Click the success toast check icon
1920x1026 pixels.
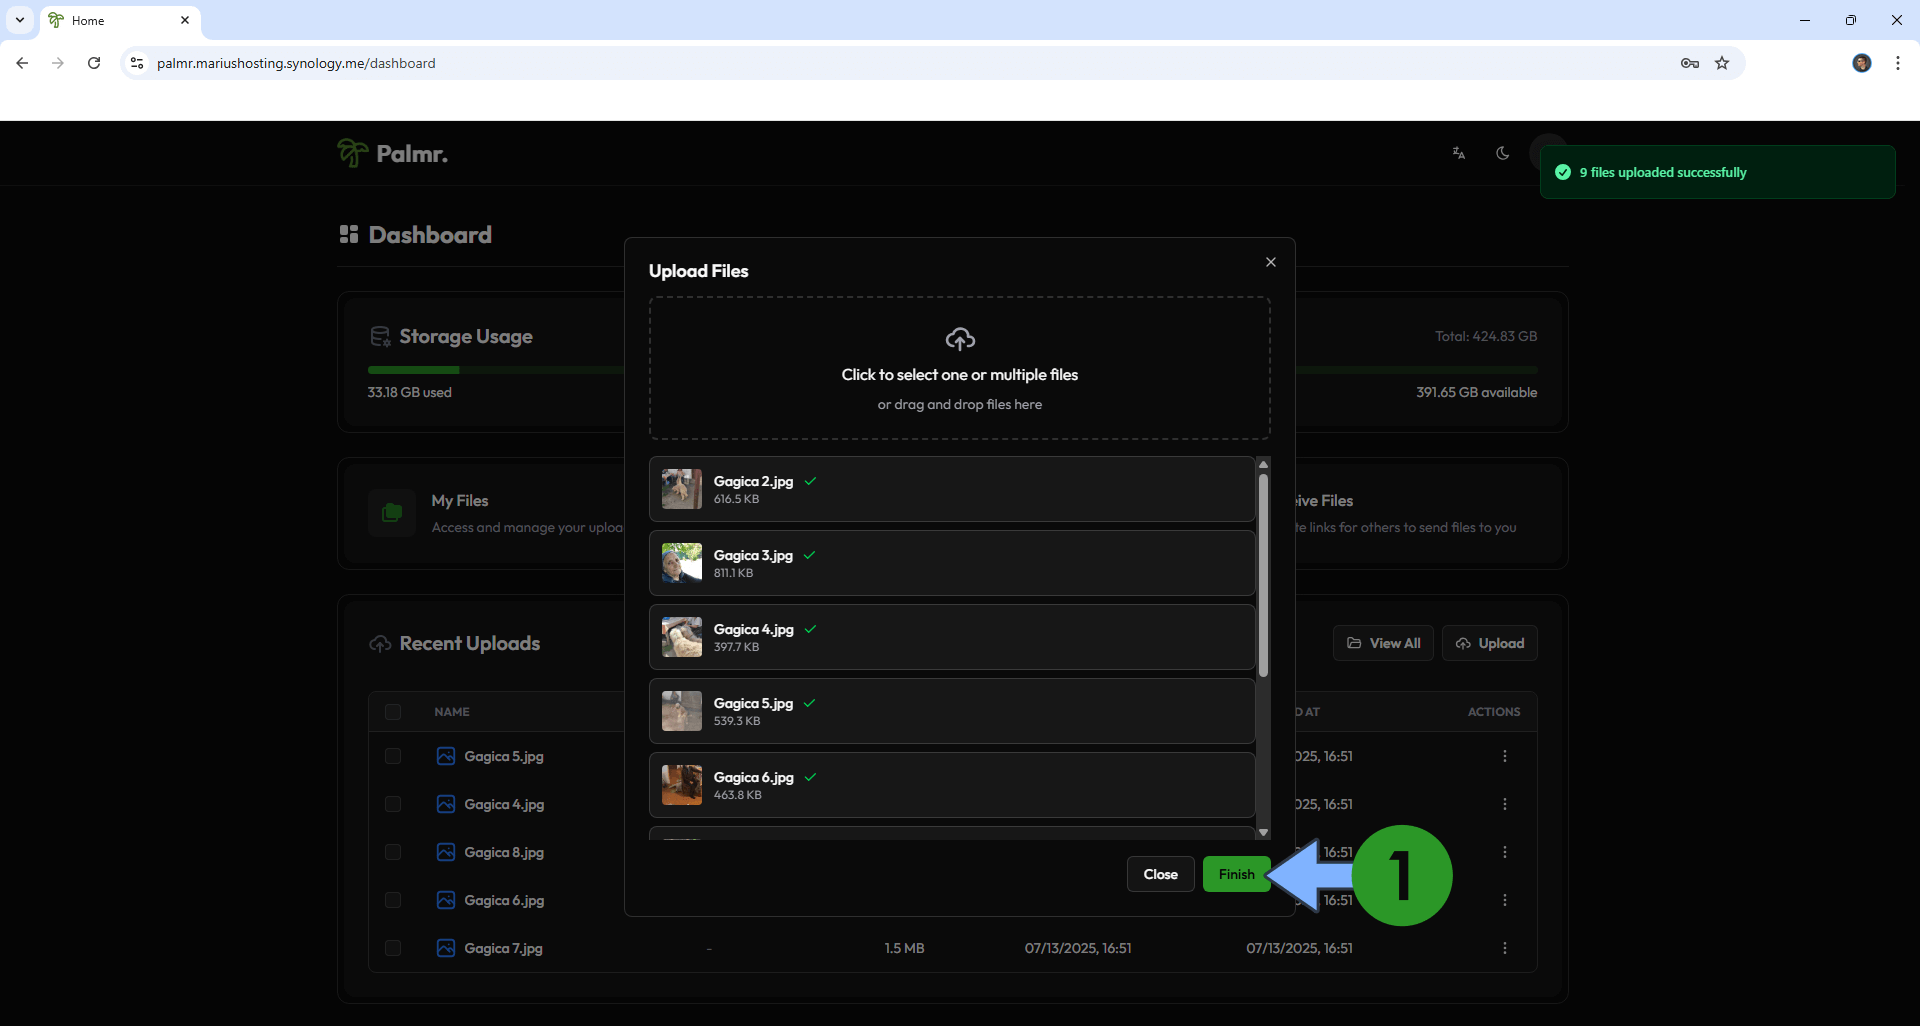[1563, 172]
